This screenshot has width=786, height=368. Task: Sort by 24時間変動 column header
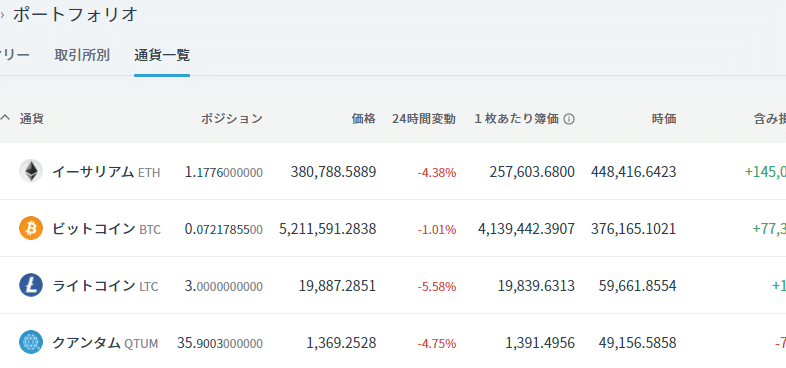424,119
